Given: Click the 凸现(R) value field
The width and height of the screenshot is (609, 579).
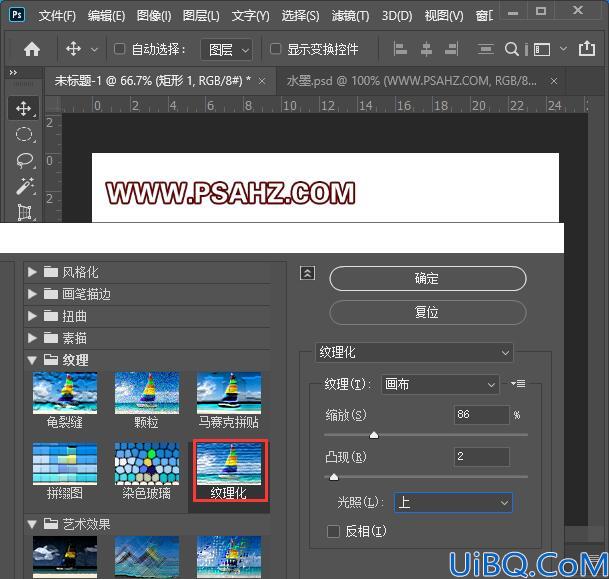Looking at the screenshot, I should tap(481, 456).
